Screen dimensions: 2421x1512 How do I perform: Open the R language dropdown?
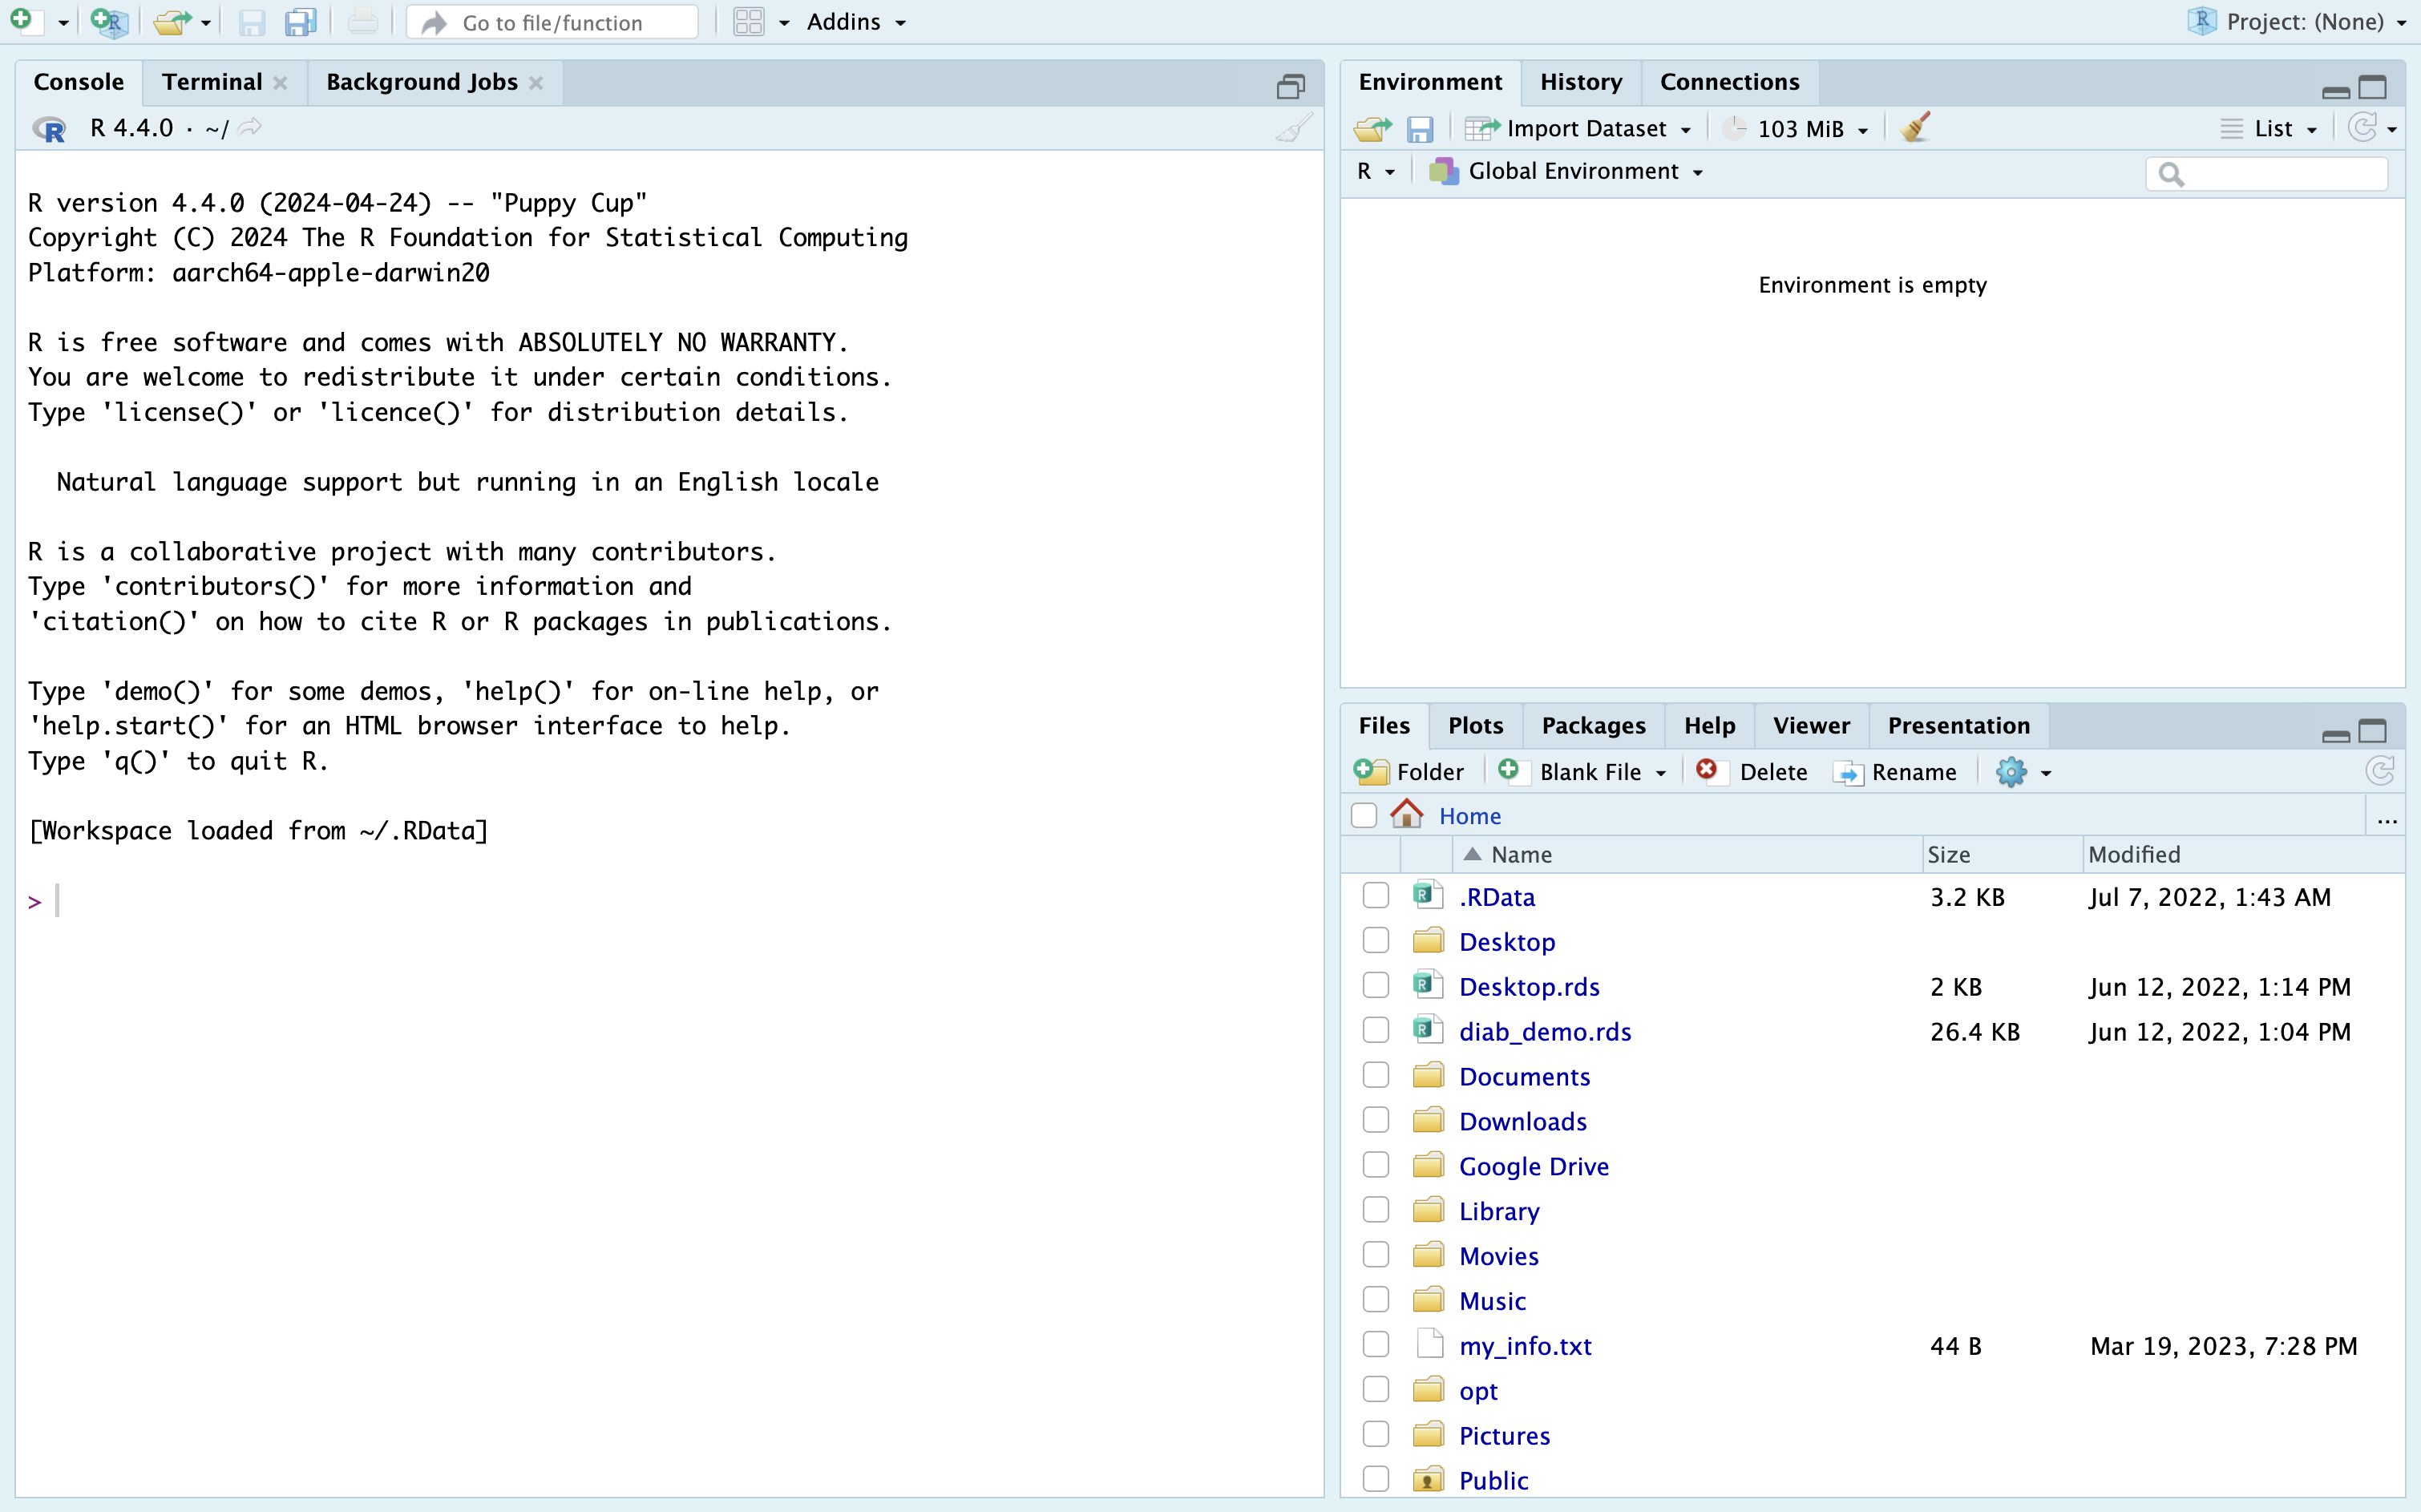[1375, 172]
